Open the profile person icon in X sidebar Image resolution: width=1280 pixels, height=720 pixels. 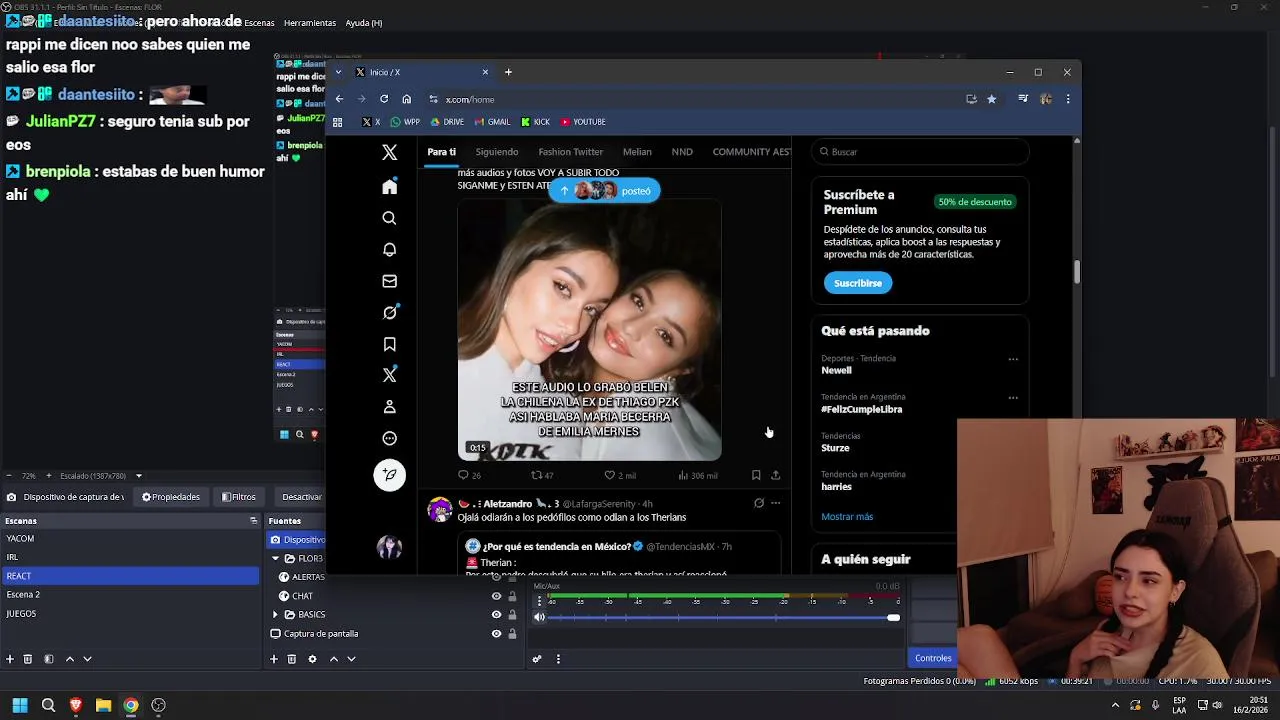pos(389,407)
